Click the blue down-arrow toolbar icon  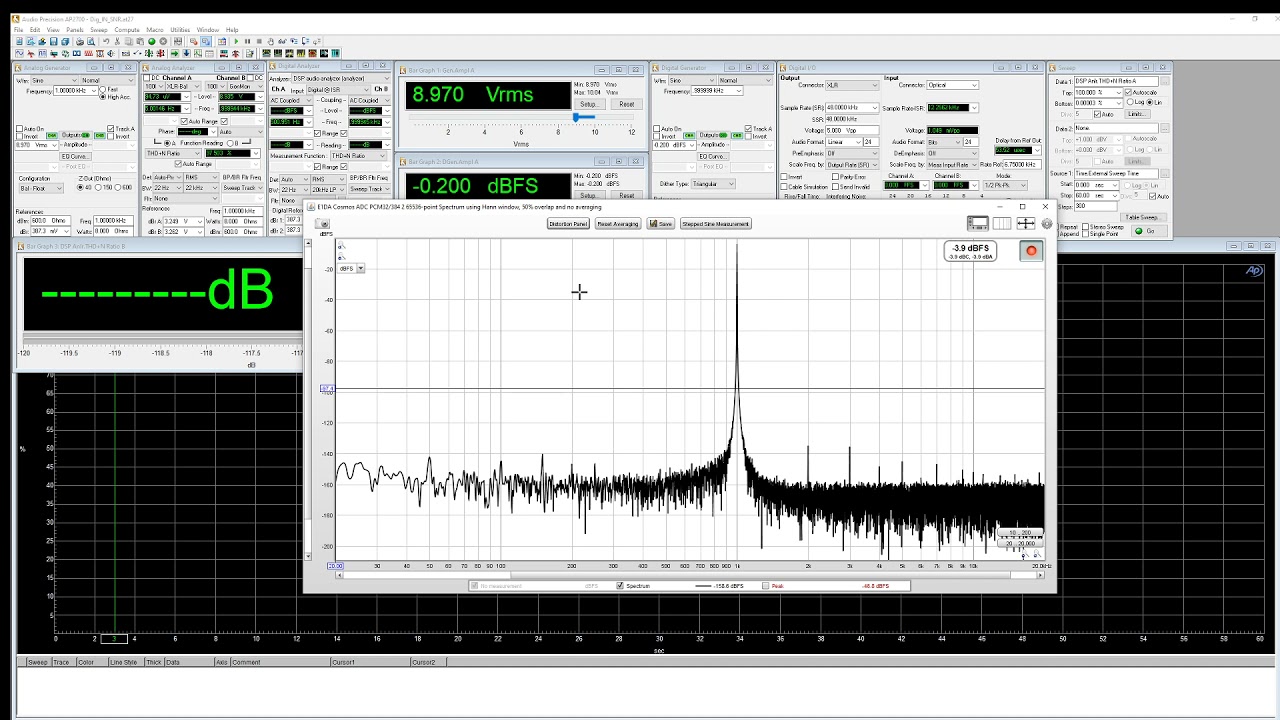186,53
